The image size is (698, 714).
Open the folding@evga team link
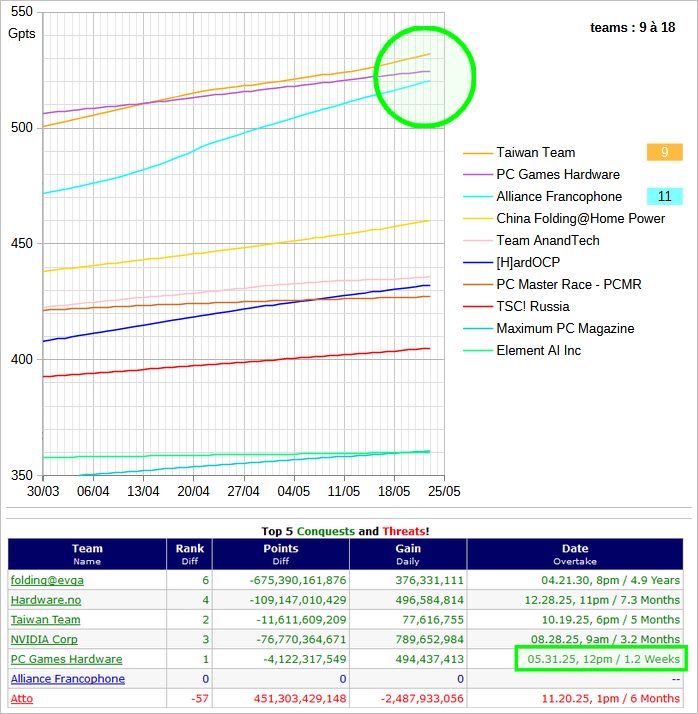pyautogui.click(x=46, y=580)
